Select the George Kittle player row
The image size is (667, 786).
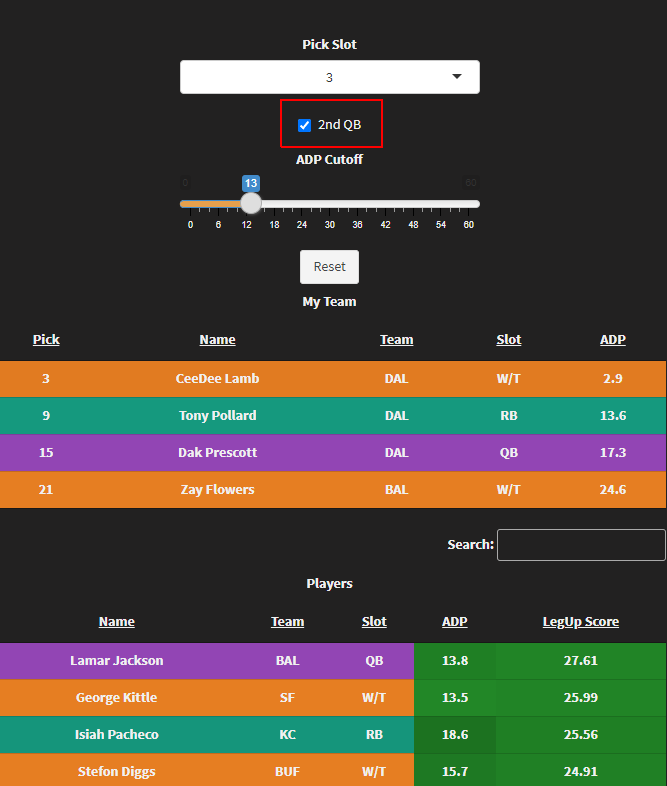[333, 698]
